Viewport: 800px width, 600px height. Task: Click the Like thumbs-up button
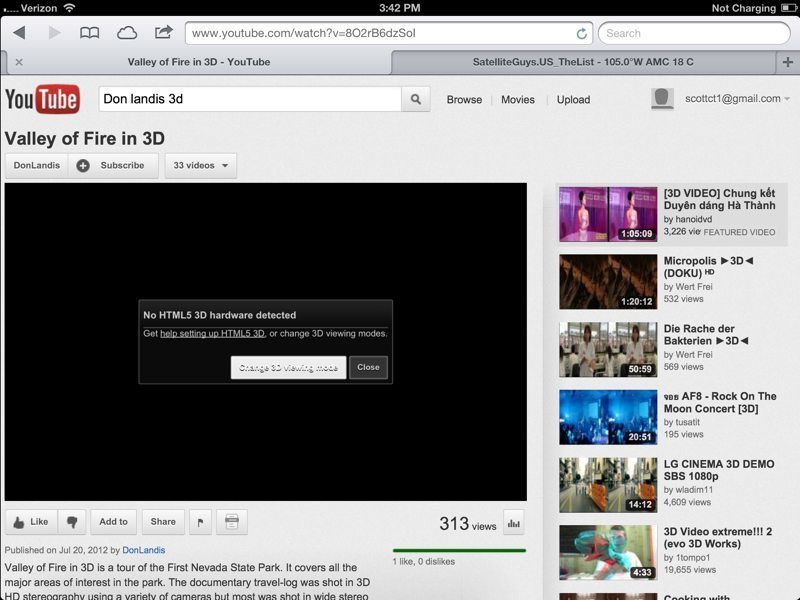coord(31,522)
